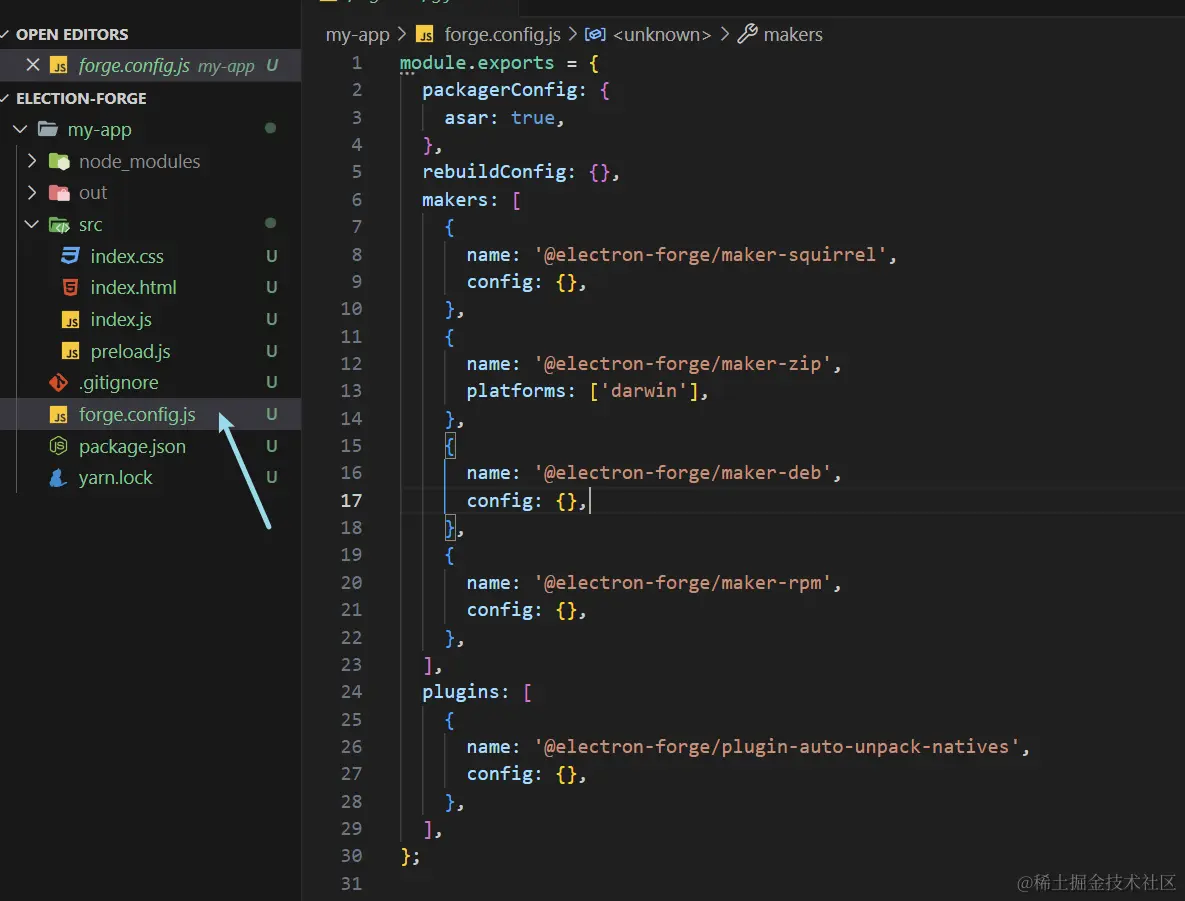Image resolution: width=1185 pixels, height=901 pixels.
Task: Open .gitignore file
Action: tap(119, 383)
